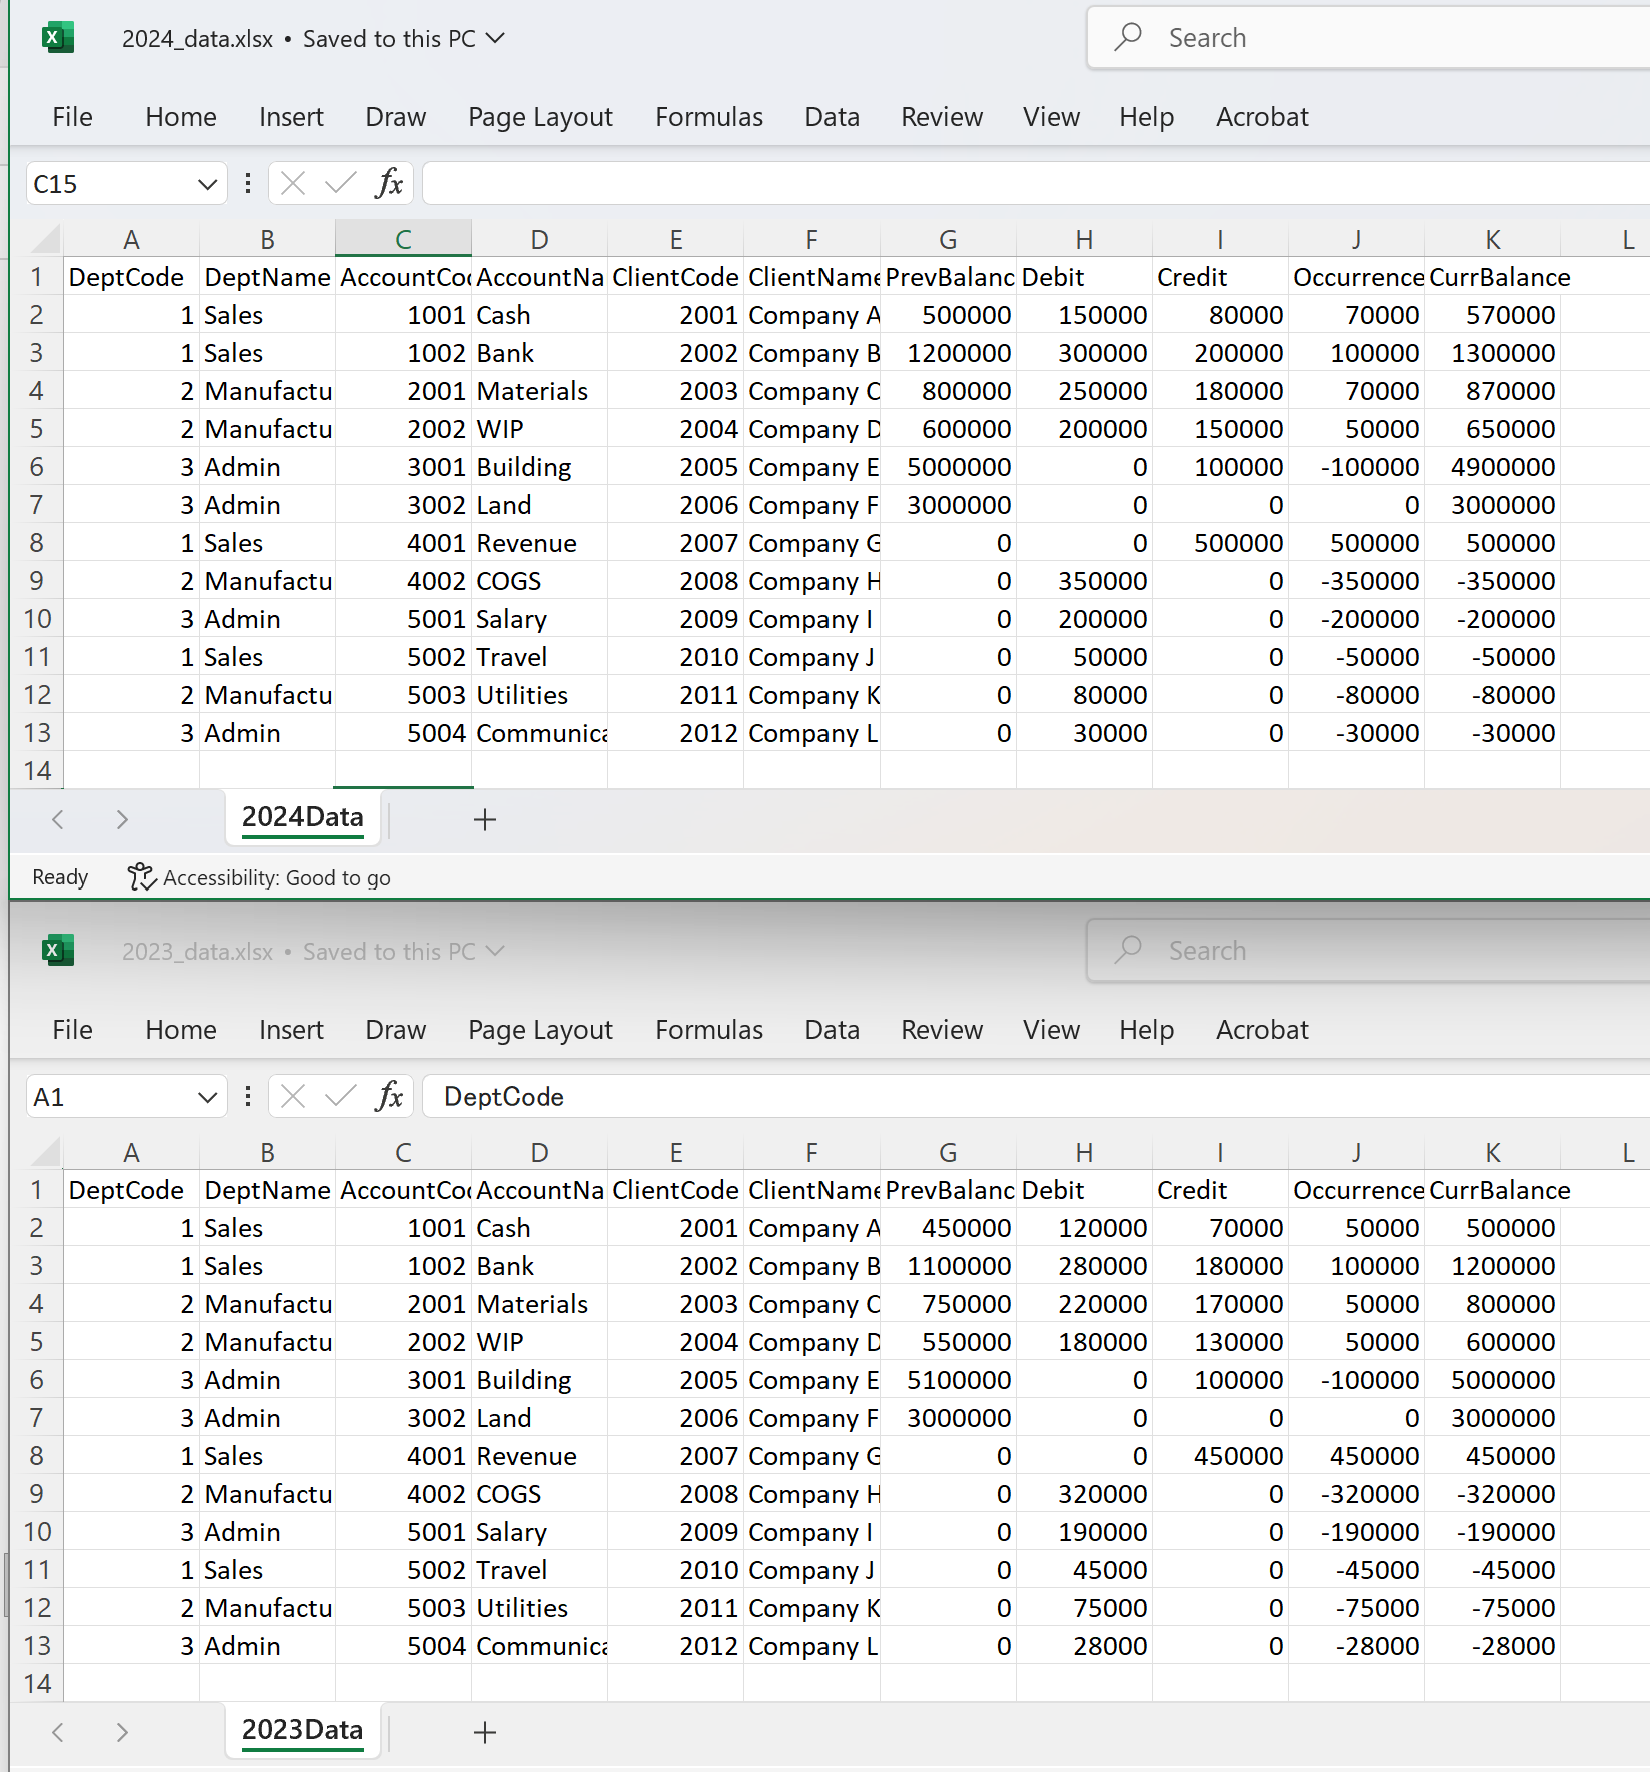The width and height of the screenshot is (1650, 1772).
Task: Click the Excel logo in the 2024_data window
Action: (x=58, y=38)
